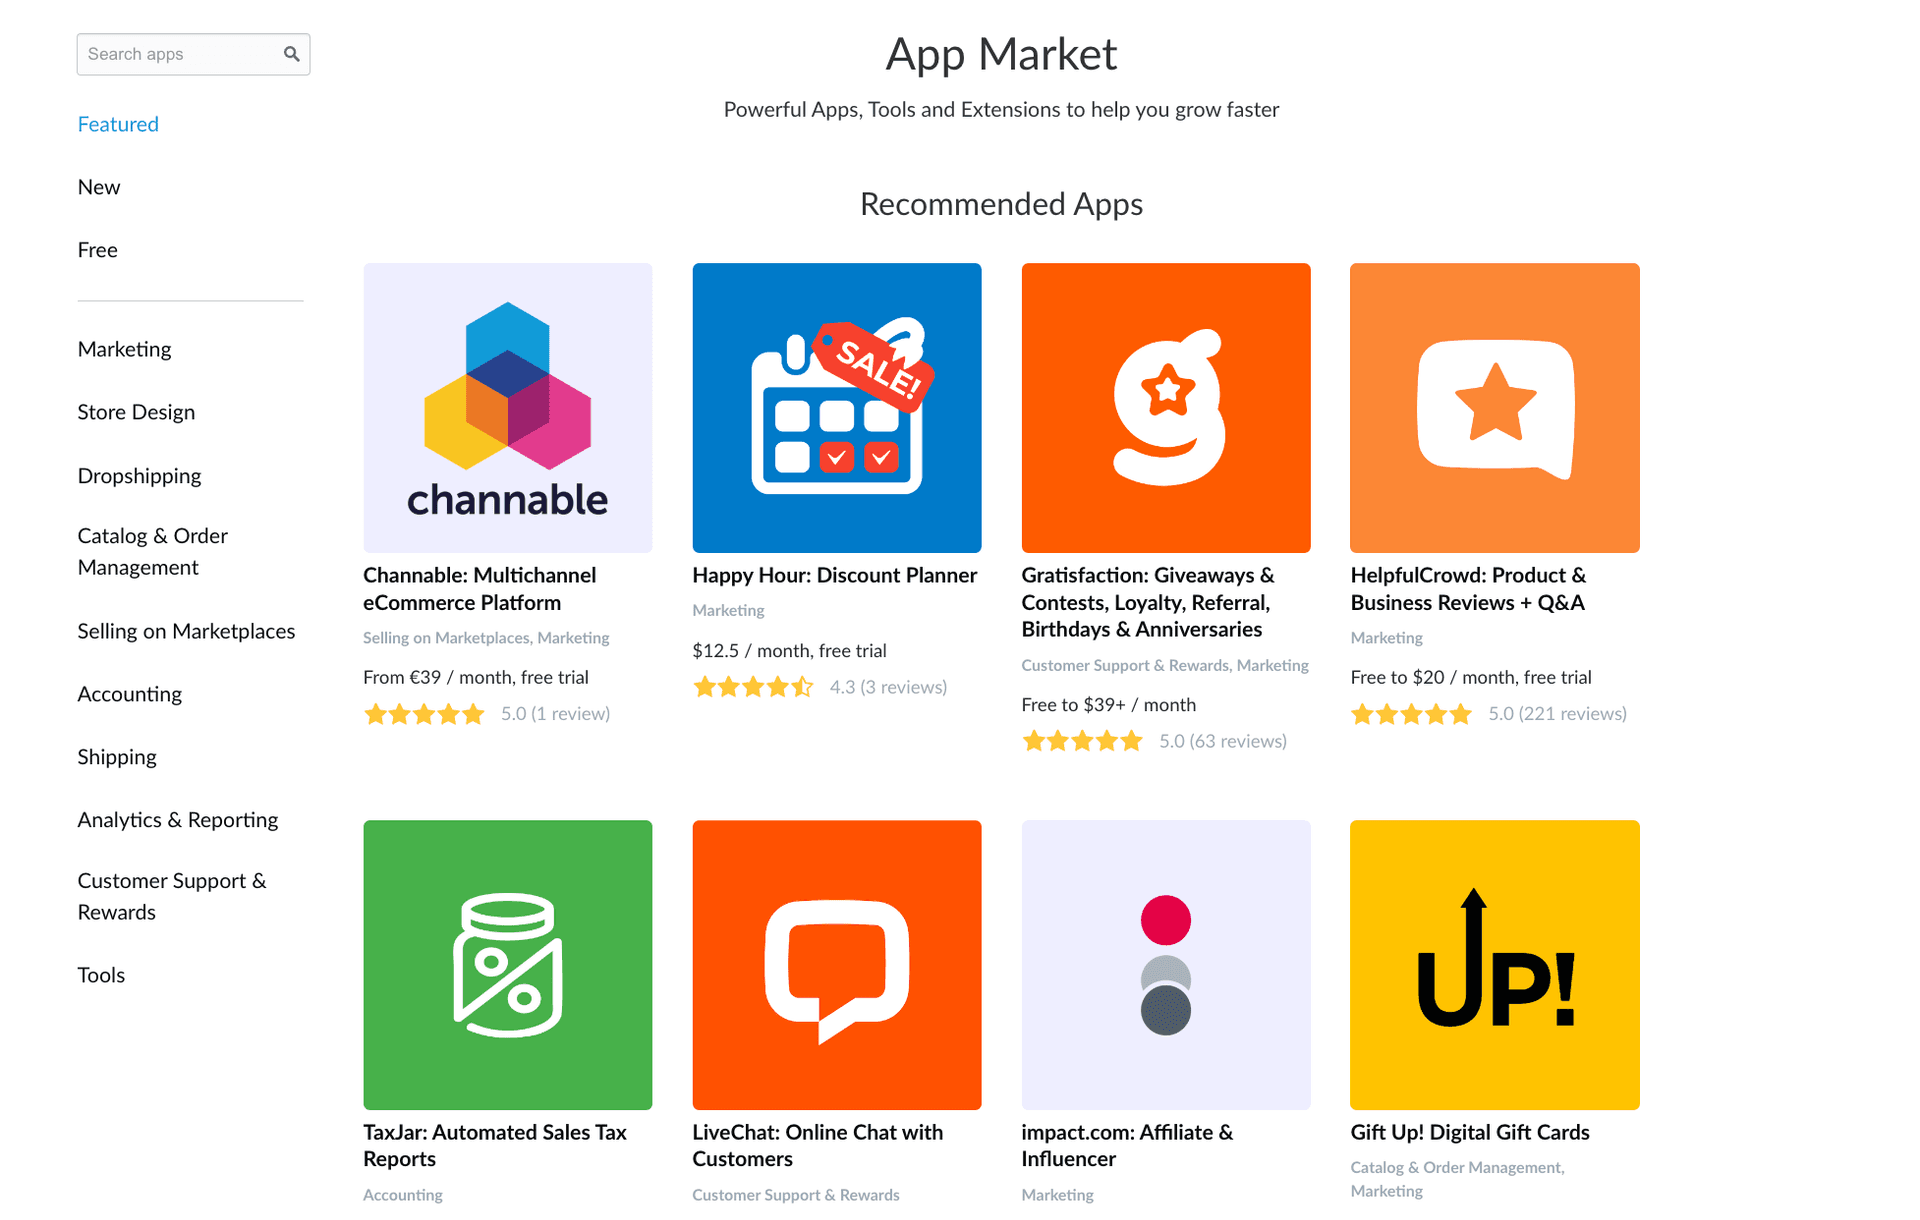Open the HelpfulCrowd star chat icon

[1494, 407]
